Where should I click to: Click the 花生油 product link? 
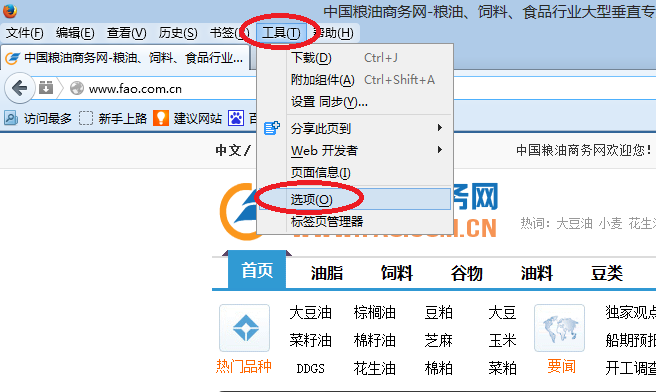pos(374,369)
